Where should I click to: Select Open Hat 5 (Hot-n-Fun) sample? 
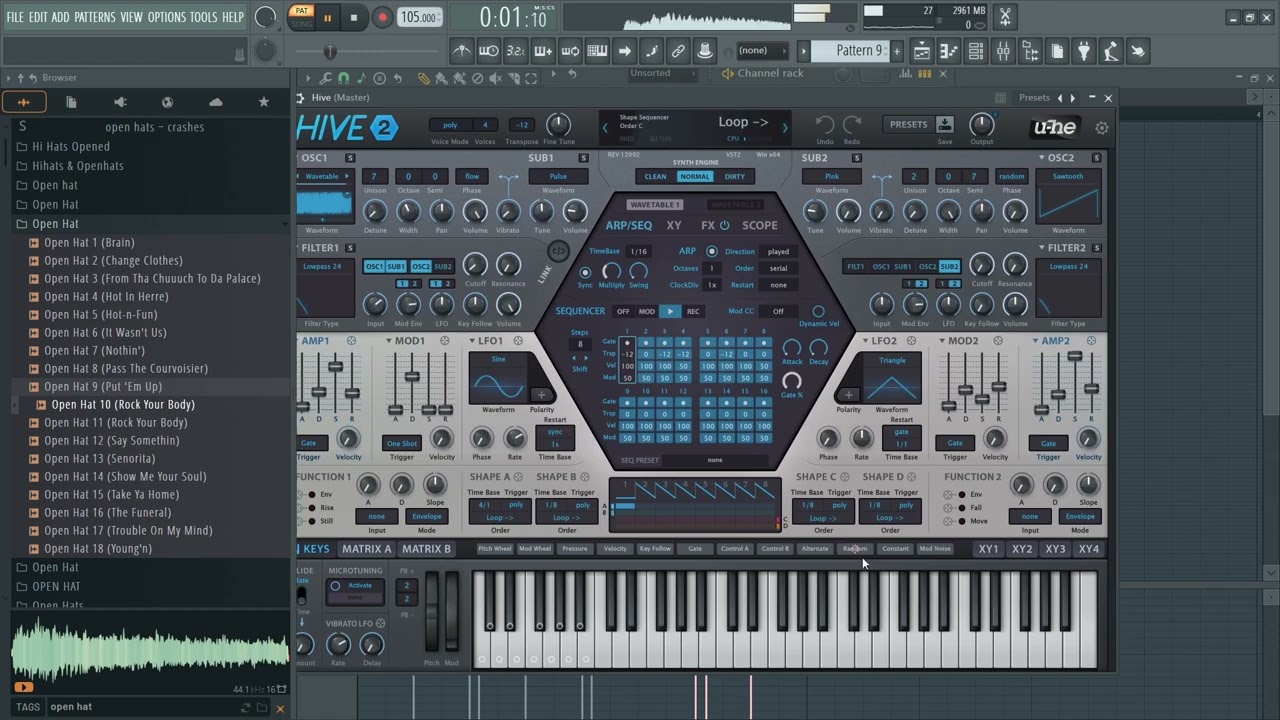pyautogui.click(x=100, y=314)
